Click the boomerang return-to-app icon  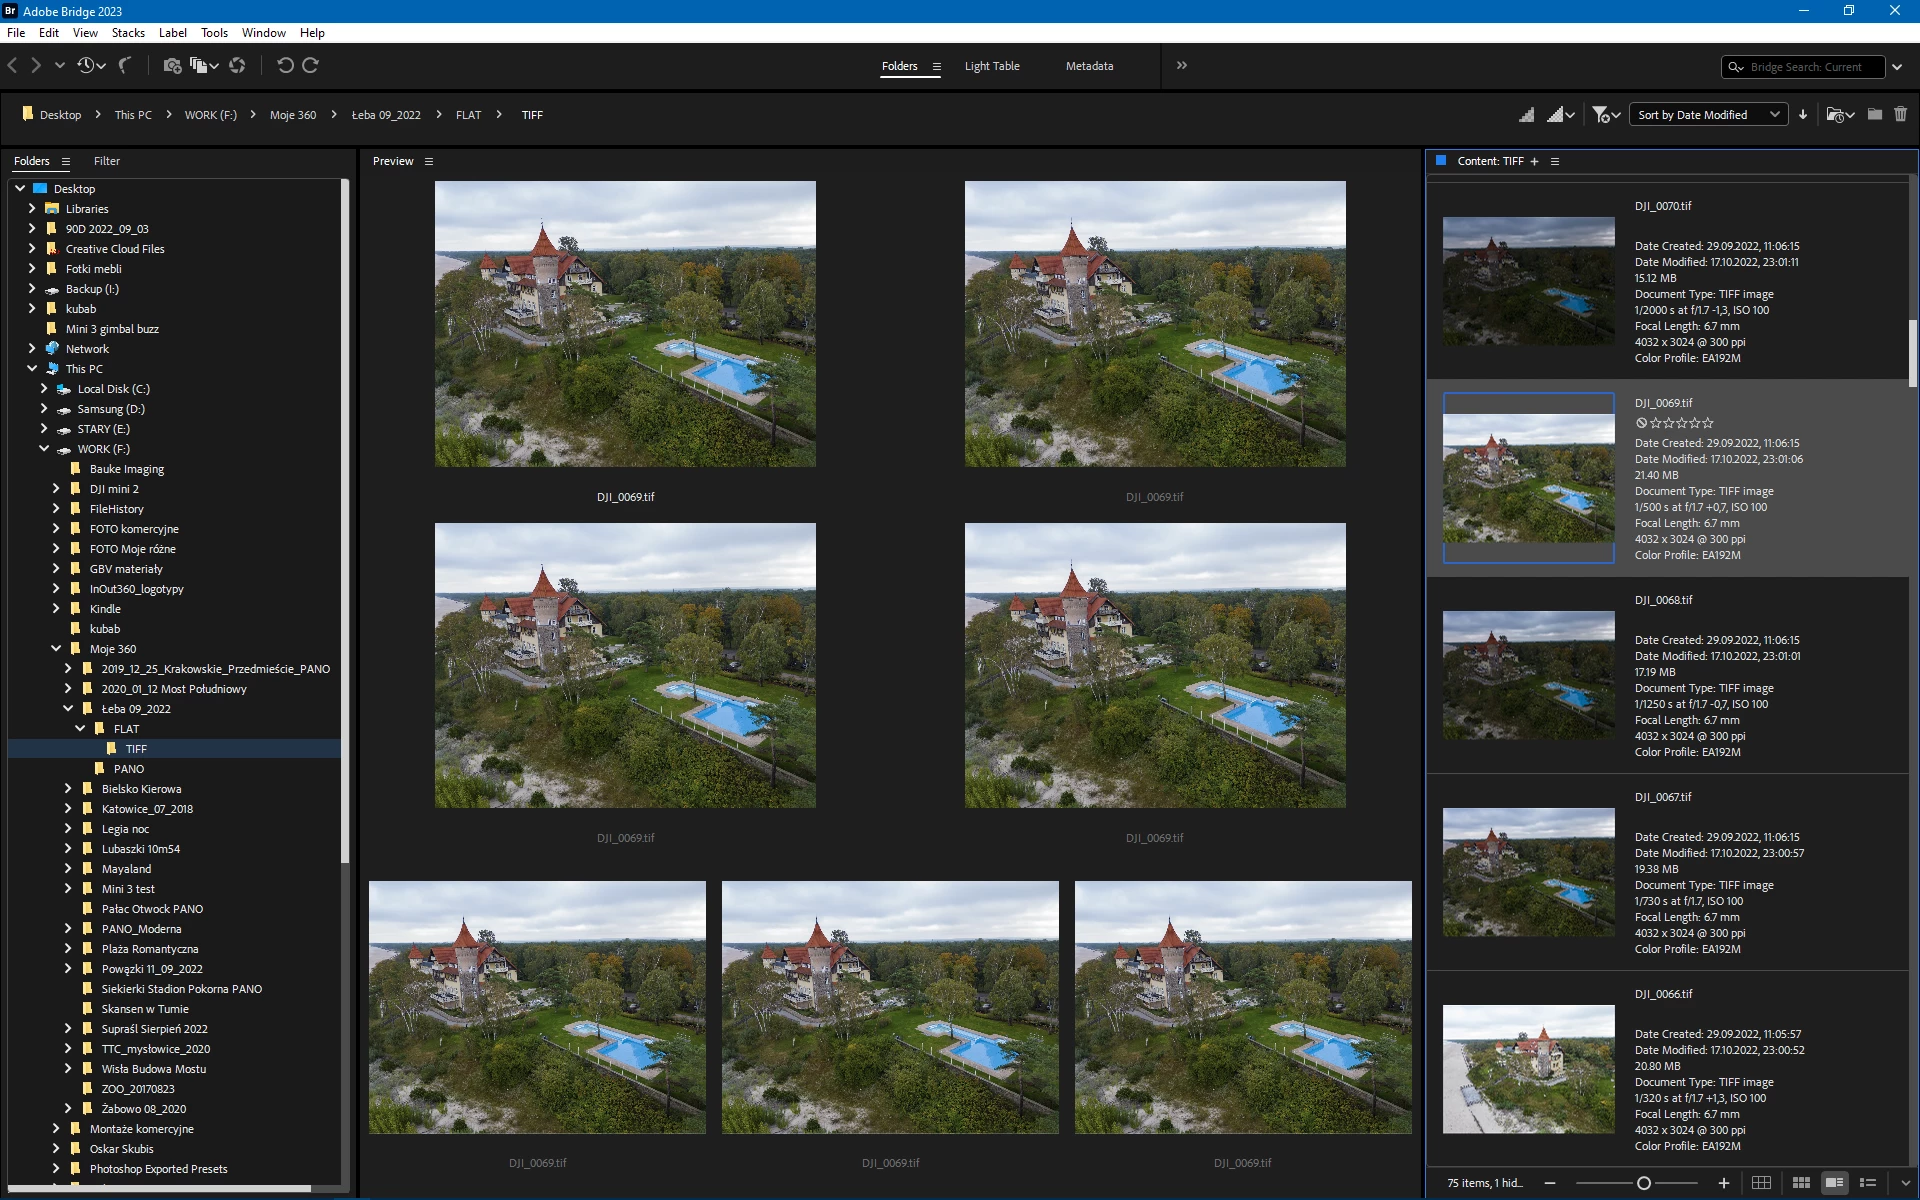click(125, 66)
